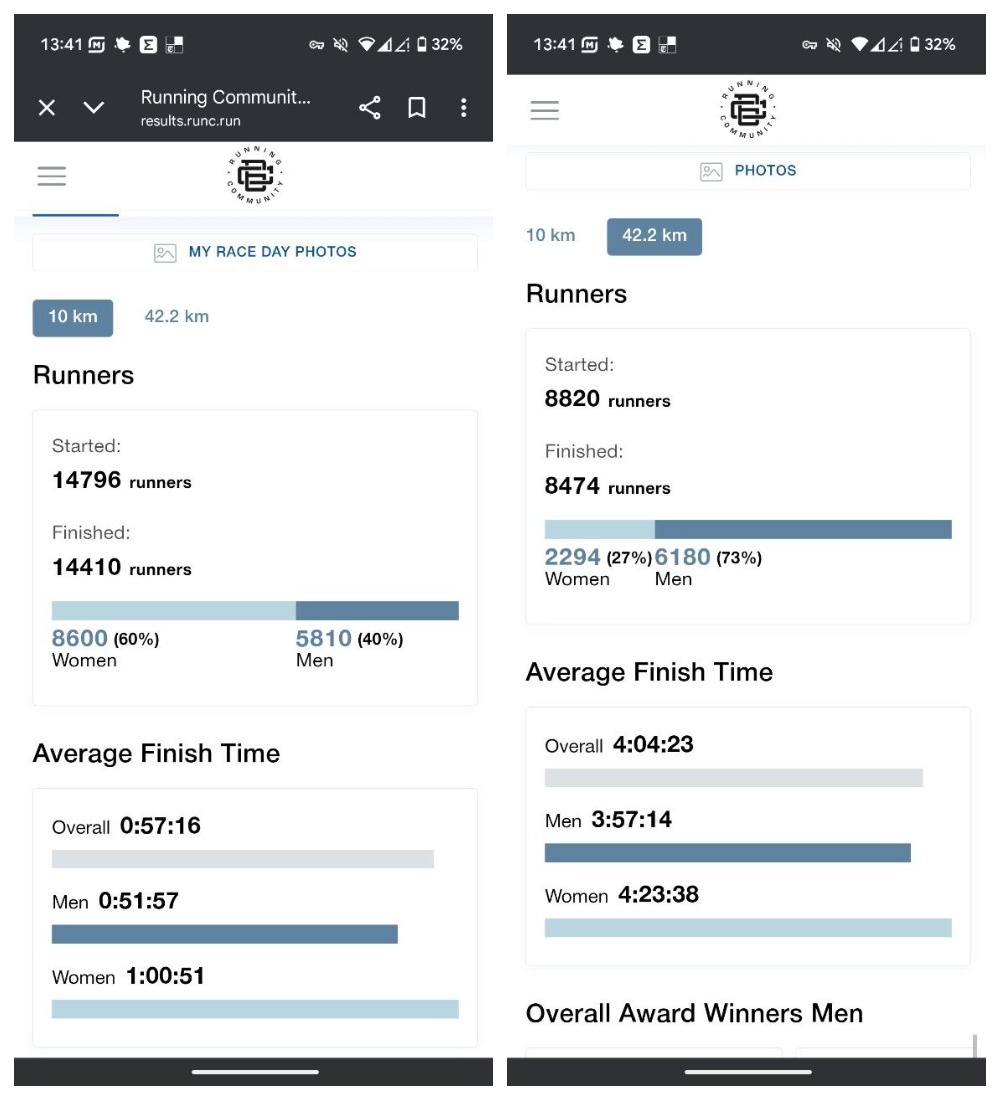Screen dimensions: 1000x1100
Task: Click the Men 3:57:14 time
Action: click(632, 819)
